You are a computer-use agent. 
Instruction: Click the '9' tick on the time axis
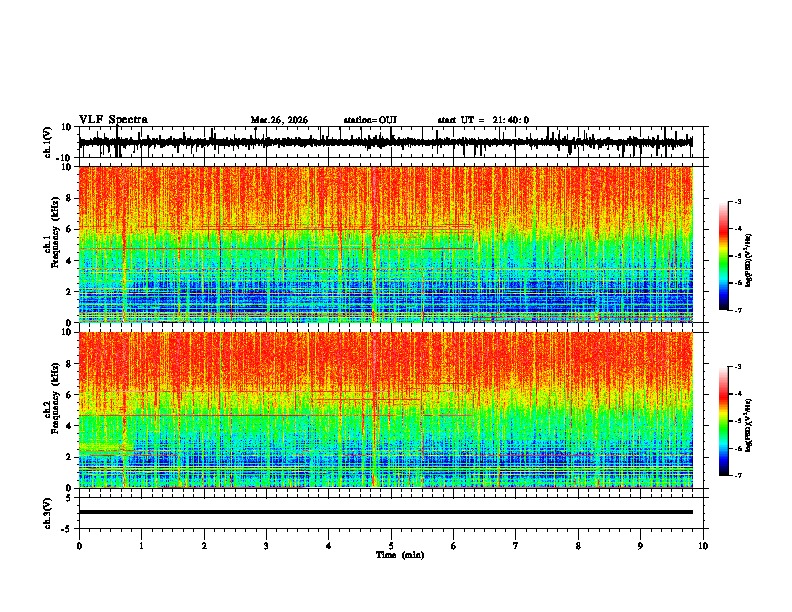(x=640, y=546)
